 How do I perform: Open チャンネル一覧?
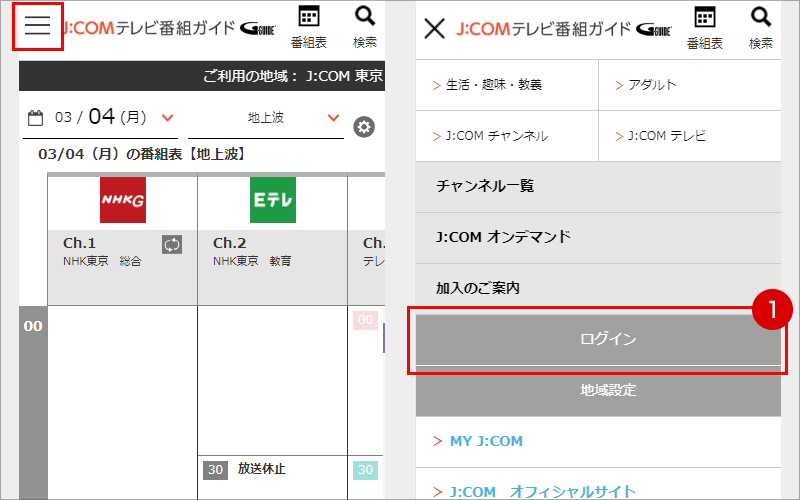pyautogui.click(x=598, y=187)
